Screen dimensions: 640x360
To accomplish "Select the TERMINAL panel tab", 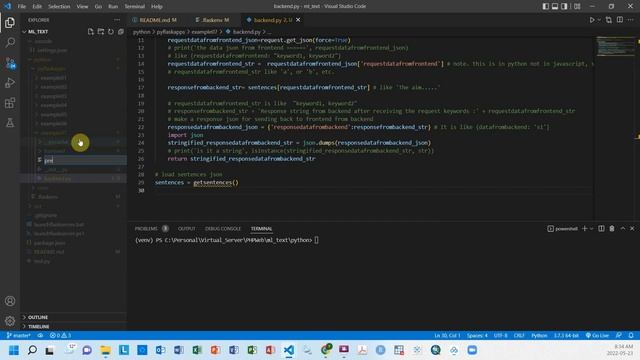I will 261,229.
